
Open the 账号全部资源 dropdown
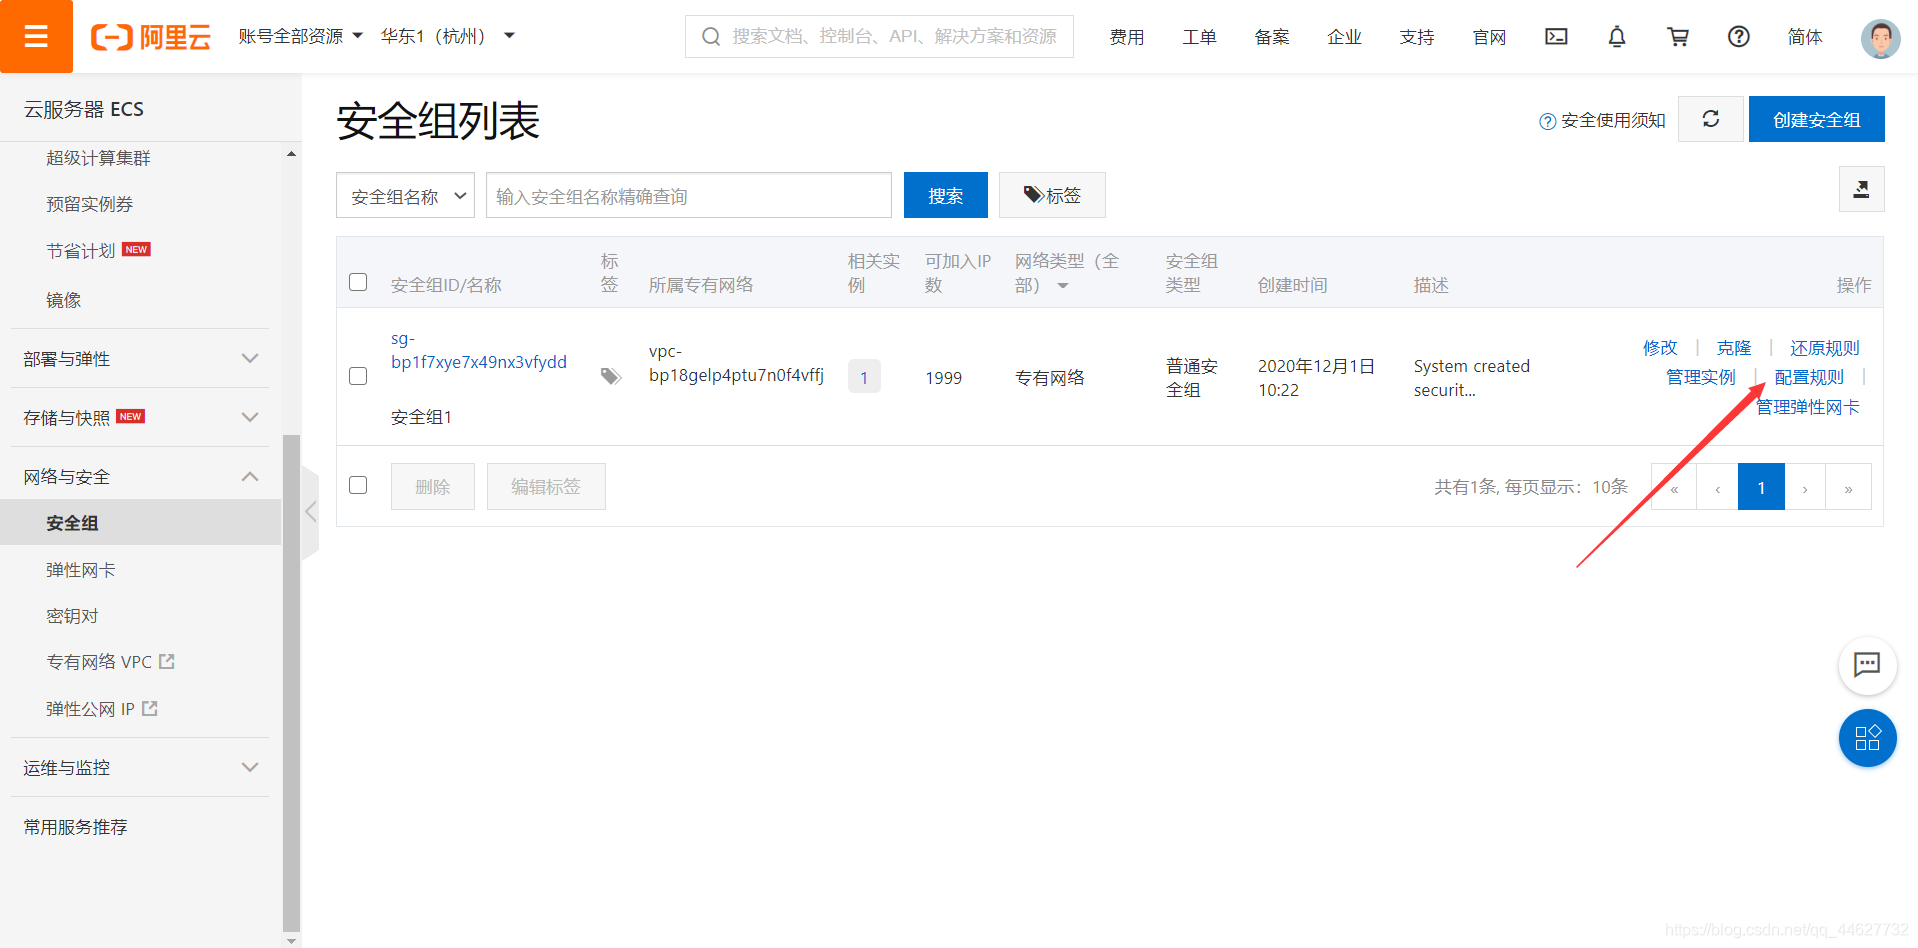coord(300,36)
